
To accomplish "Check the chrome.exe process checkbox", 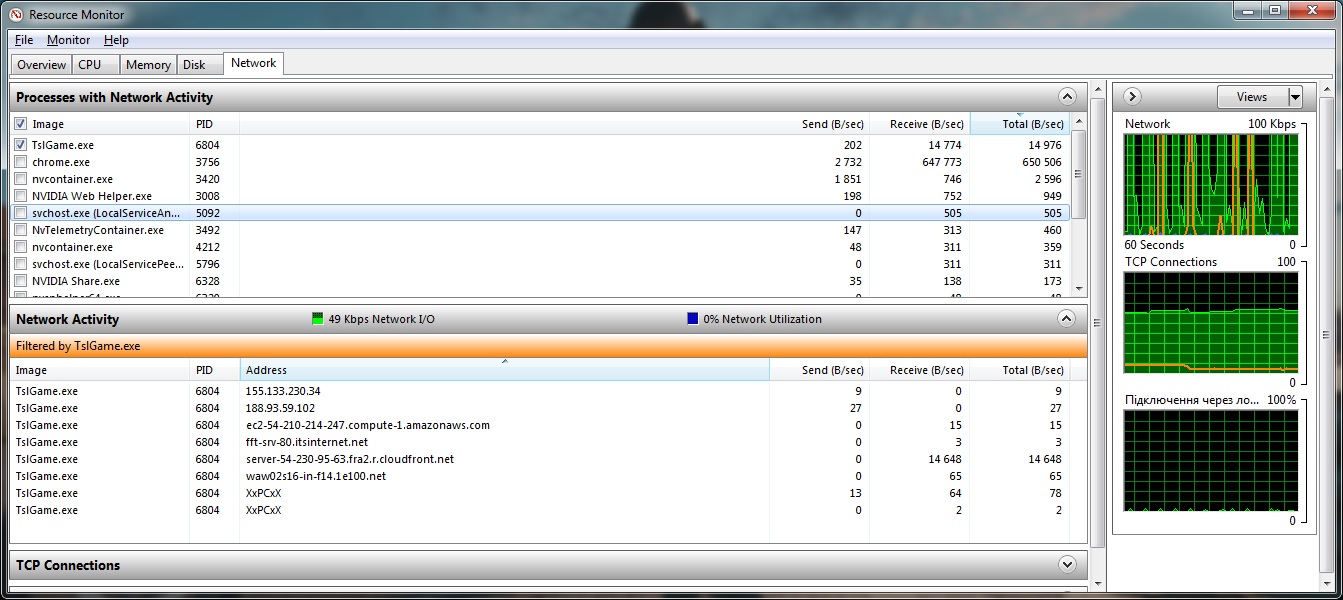I will coord(21,162).
